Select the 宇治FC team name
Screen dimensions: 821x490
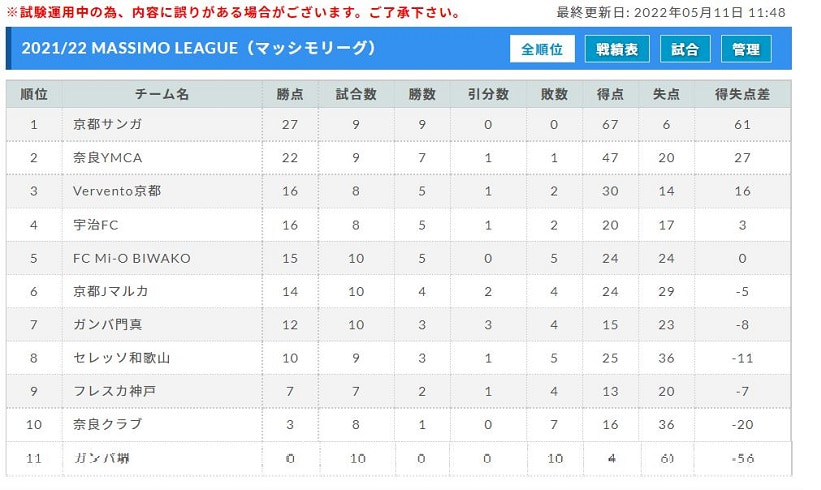pos(95,225)
